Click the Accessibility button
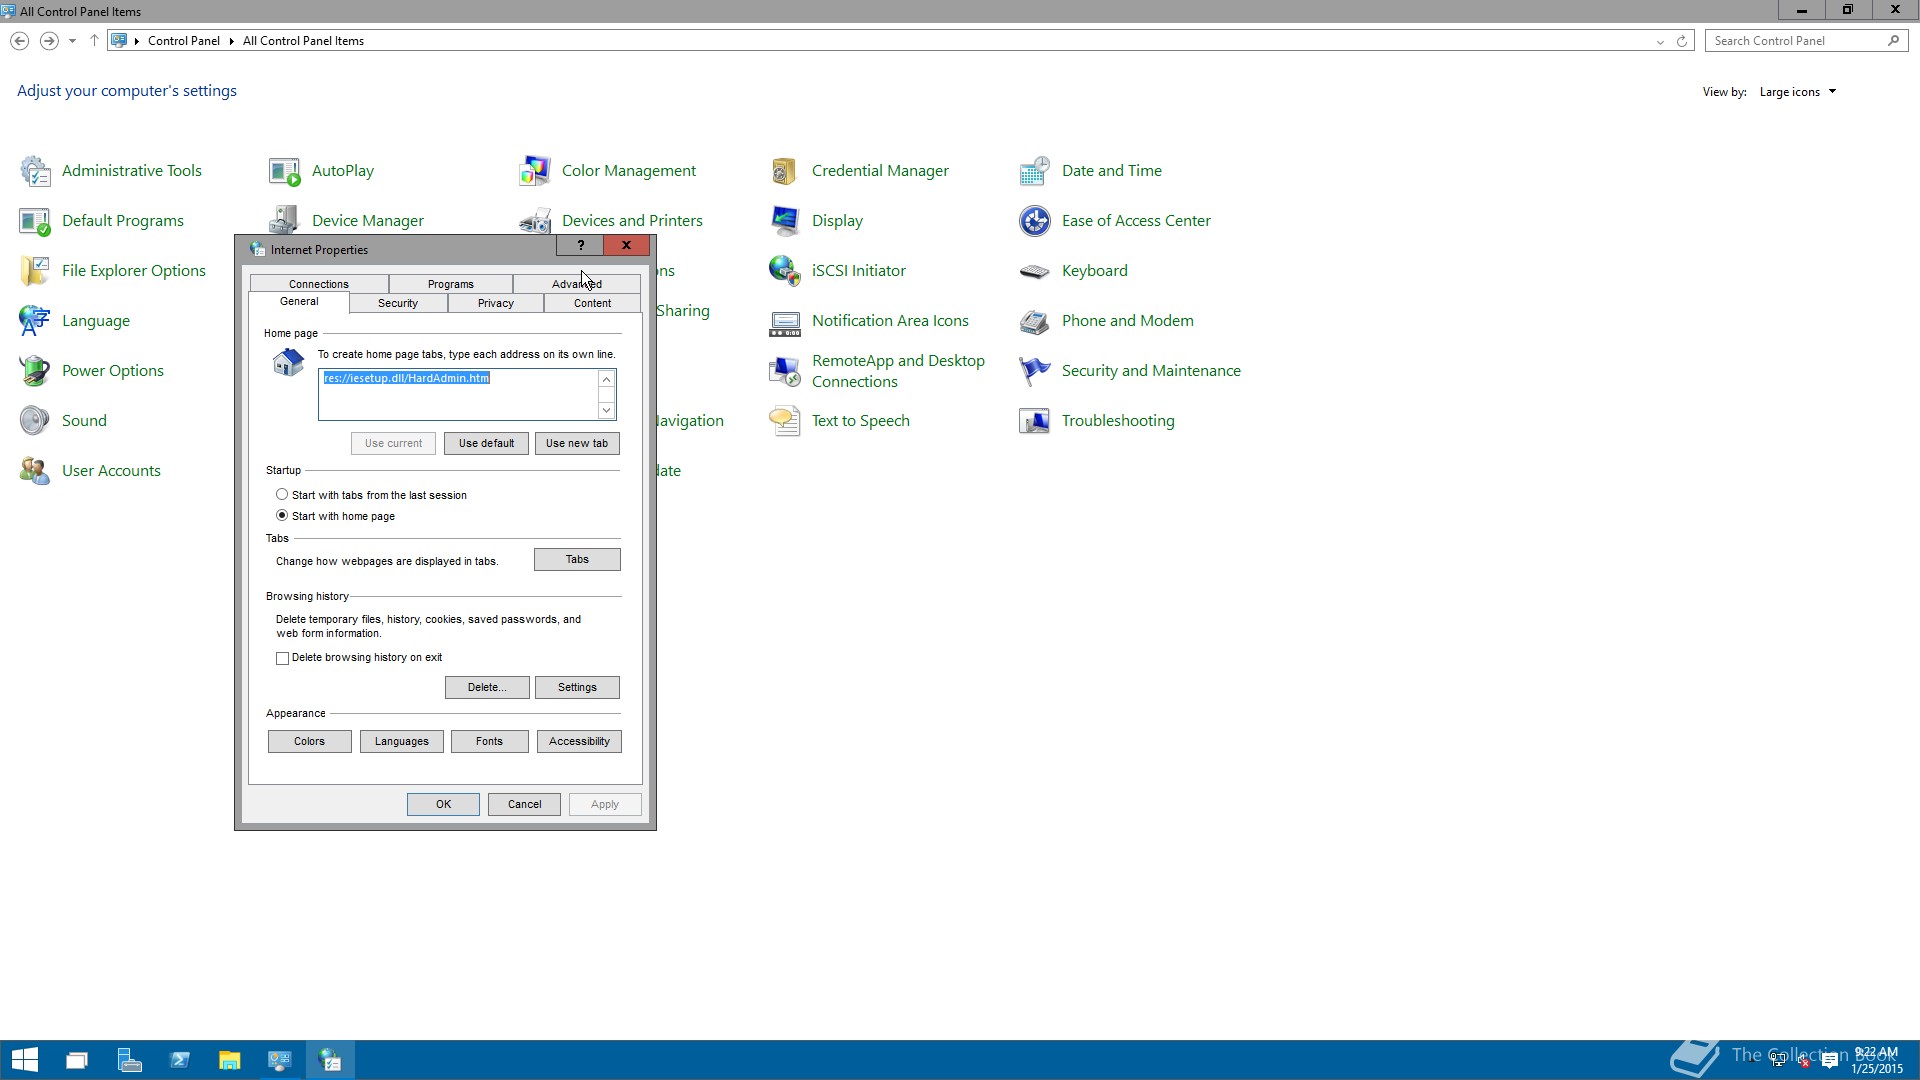The width and height of the screenshot is (1920, 1080). click(579, 741)
